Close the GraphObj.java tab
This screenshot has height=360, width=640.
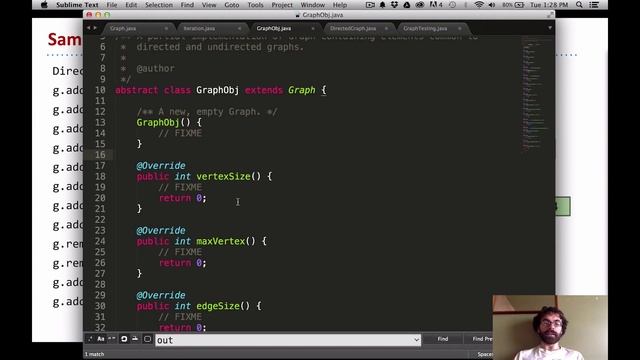(313, 29)
